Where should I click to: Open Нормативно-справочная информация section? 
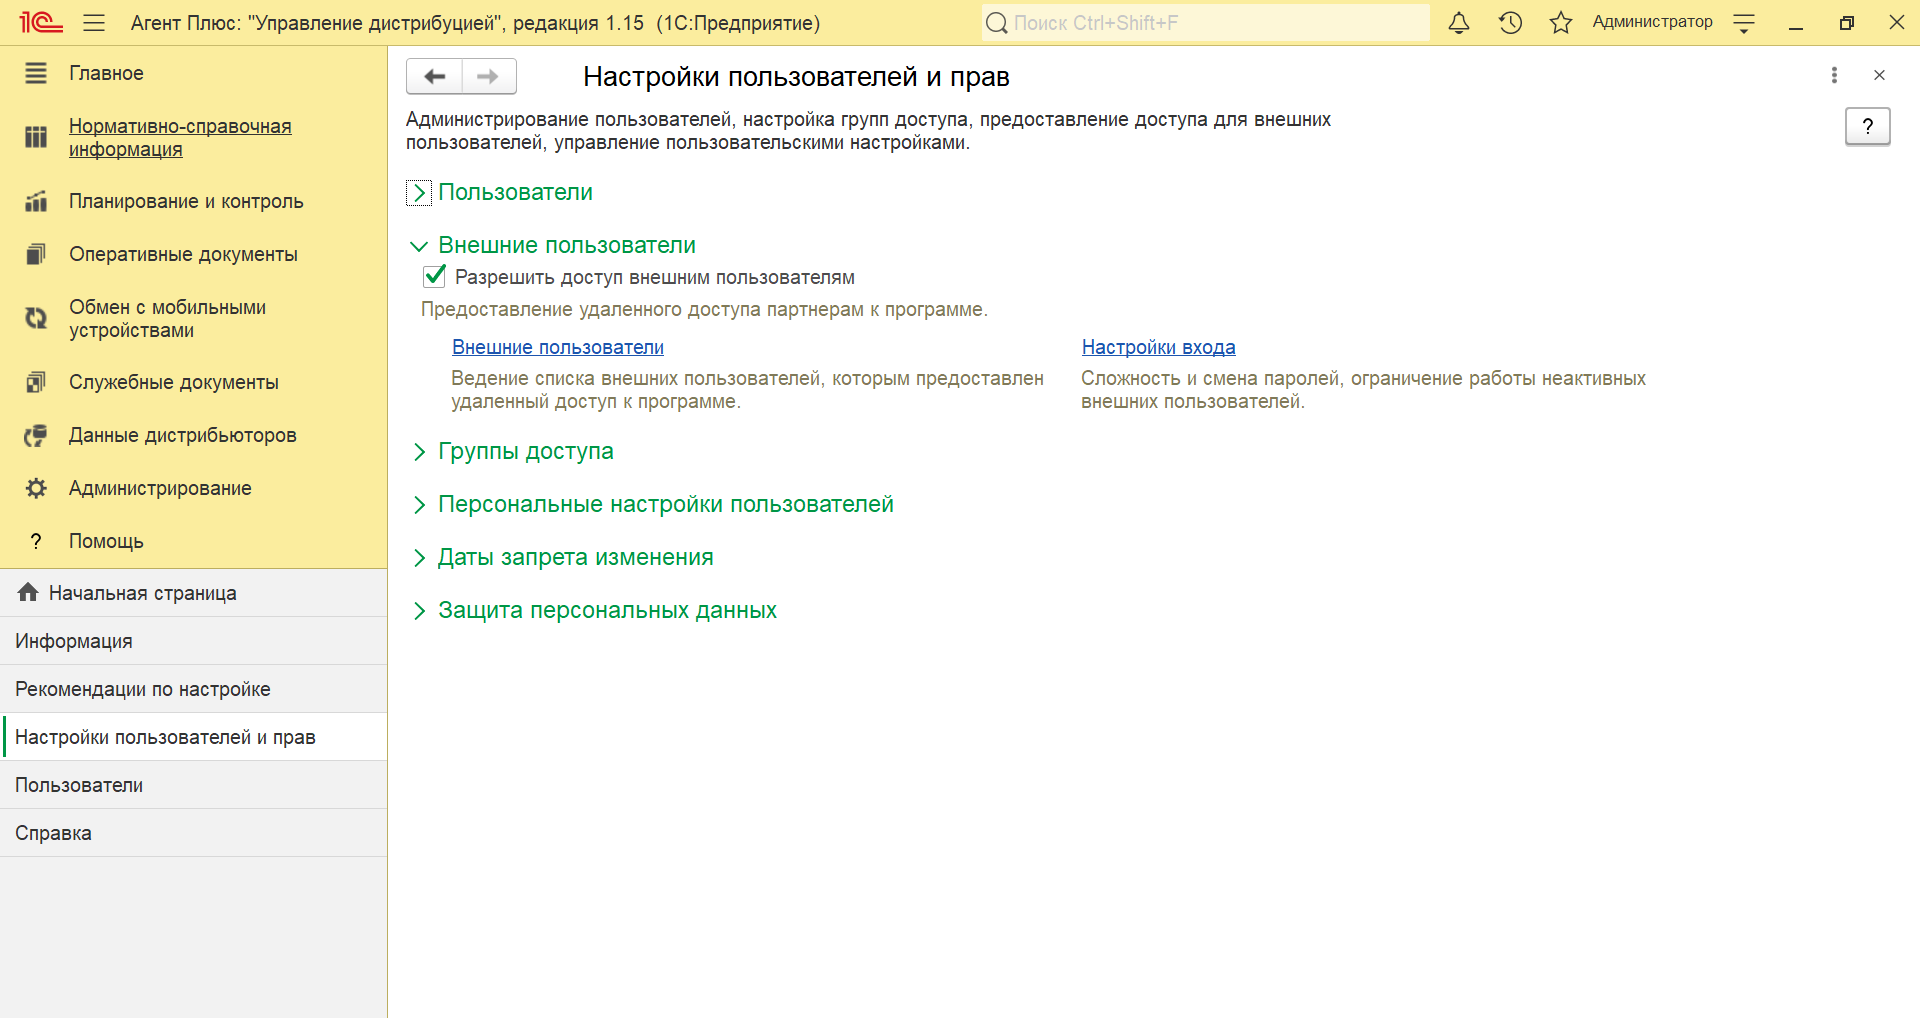[x=193, y=137]
